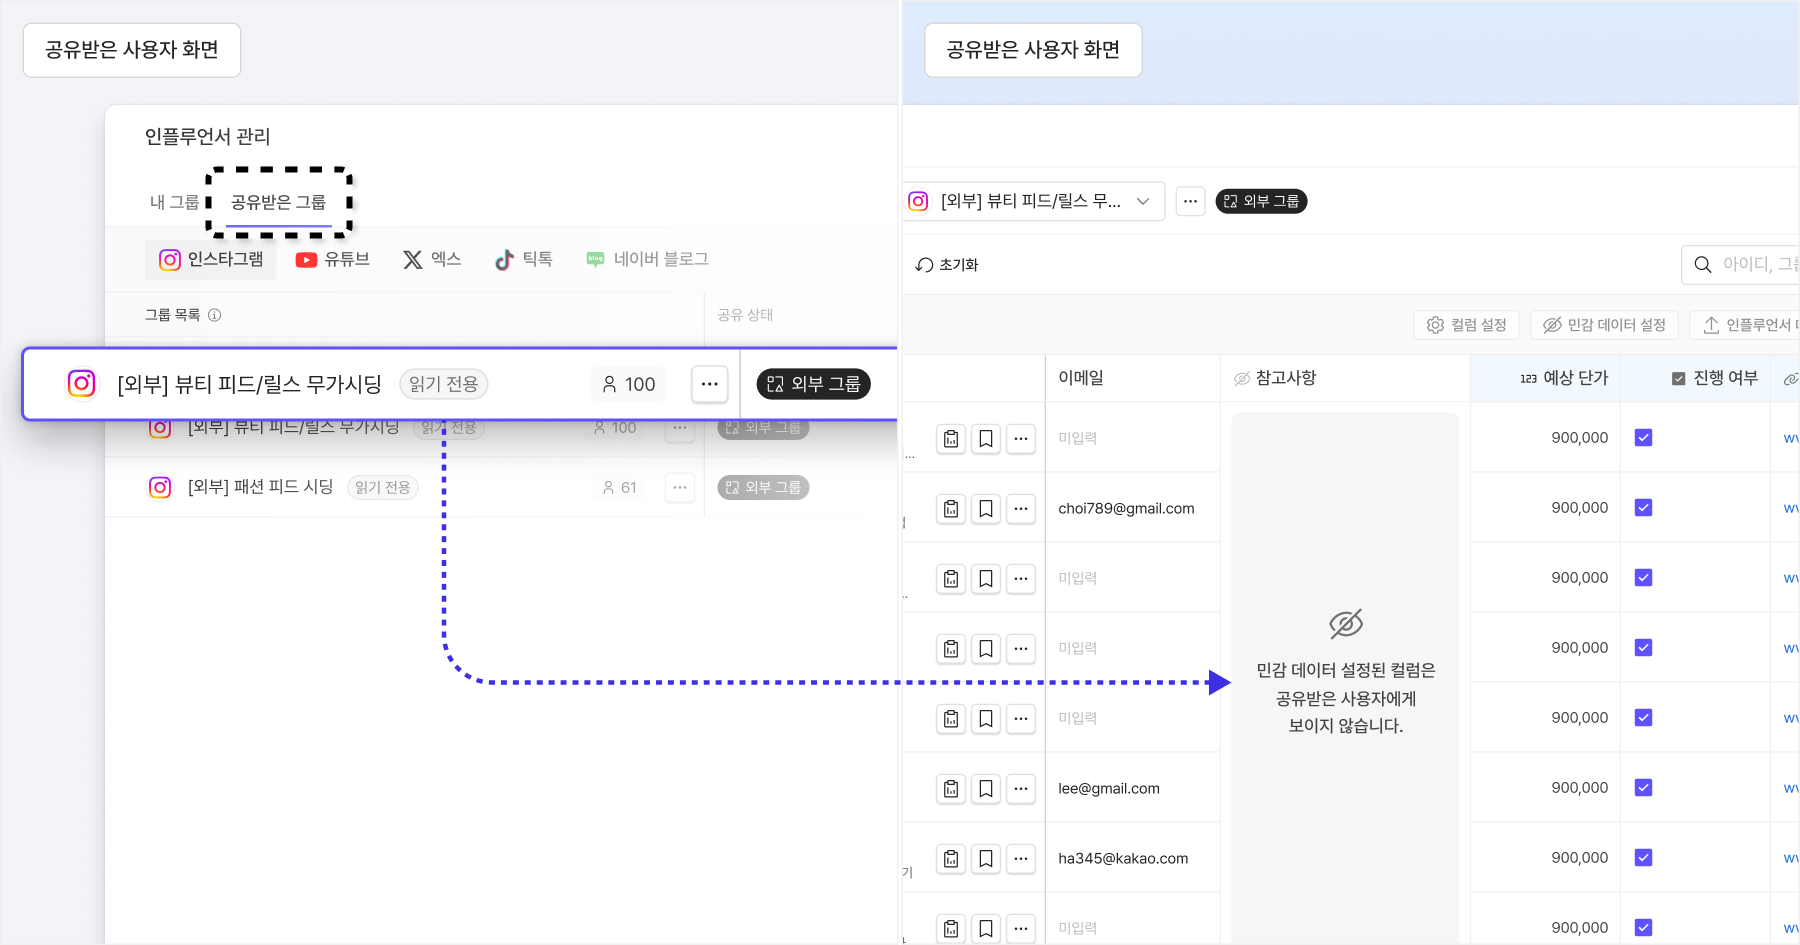Image resolution: width=1800 pixels, height=945 pixels.
Task: Open the three-dot menu in the ha345@kakao.com row
Action: point(1020,859)
